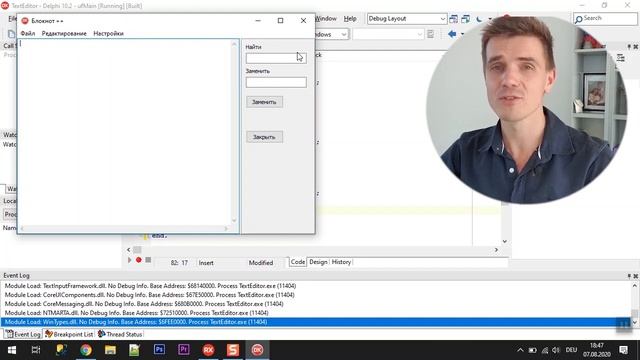Click the Insert mode status text
This screenshot has width=640, height=360.
click(x=206, y=263)
